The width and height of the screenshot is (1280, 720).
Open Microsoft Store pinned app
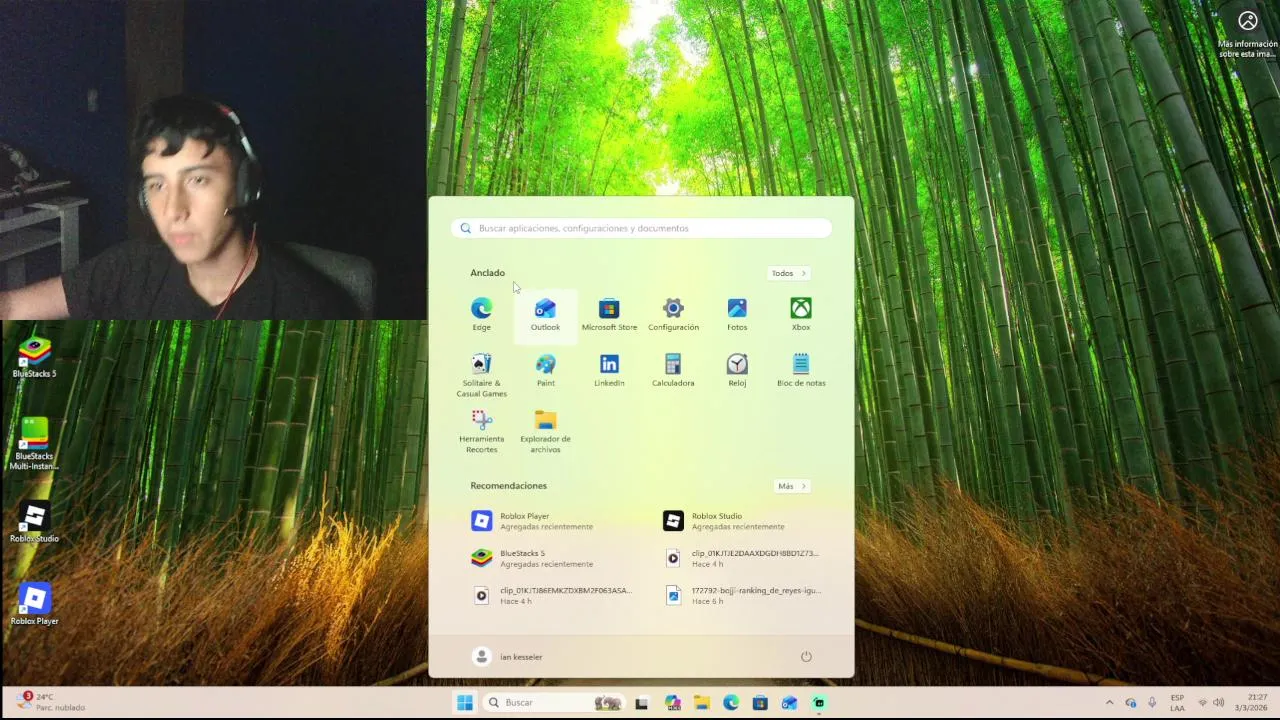click(609, 314)
